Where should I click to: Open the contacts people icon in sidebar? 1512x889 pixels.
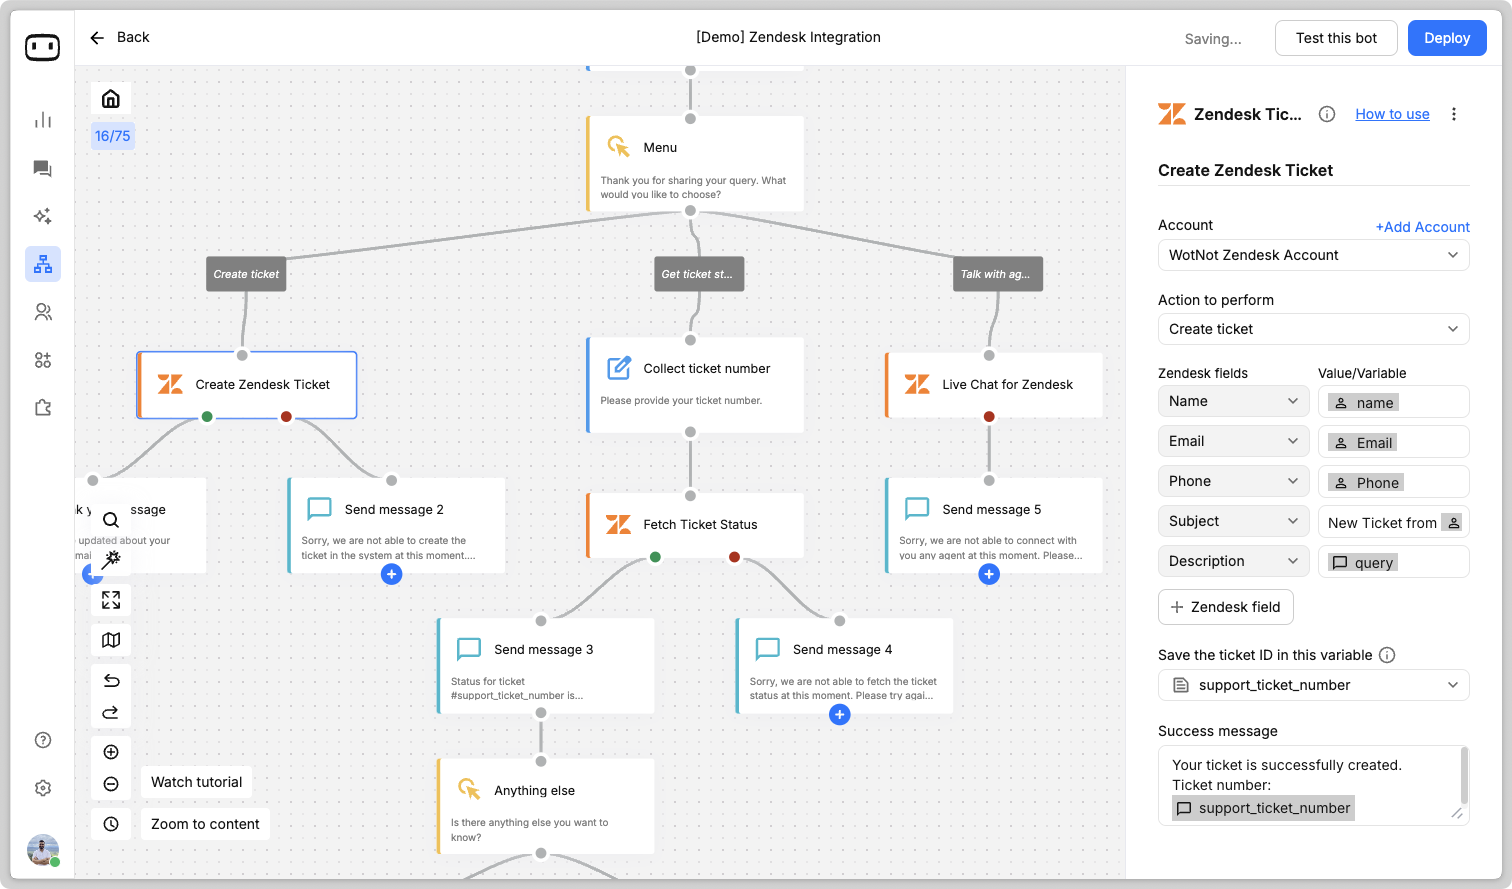[43, 312]
